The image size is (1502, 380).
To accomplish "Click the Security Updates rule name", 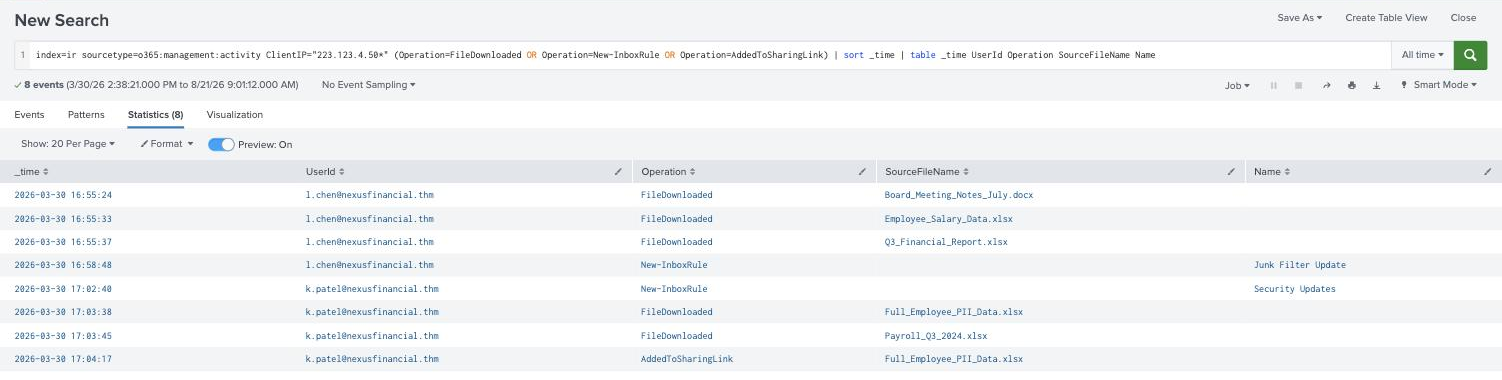I will tap(1295, 289).
